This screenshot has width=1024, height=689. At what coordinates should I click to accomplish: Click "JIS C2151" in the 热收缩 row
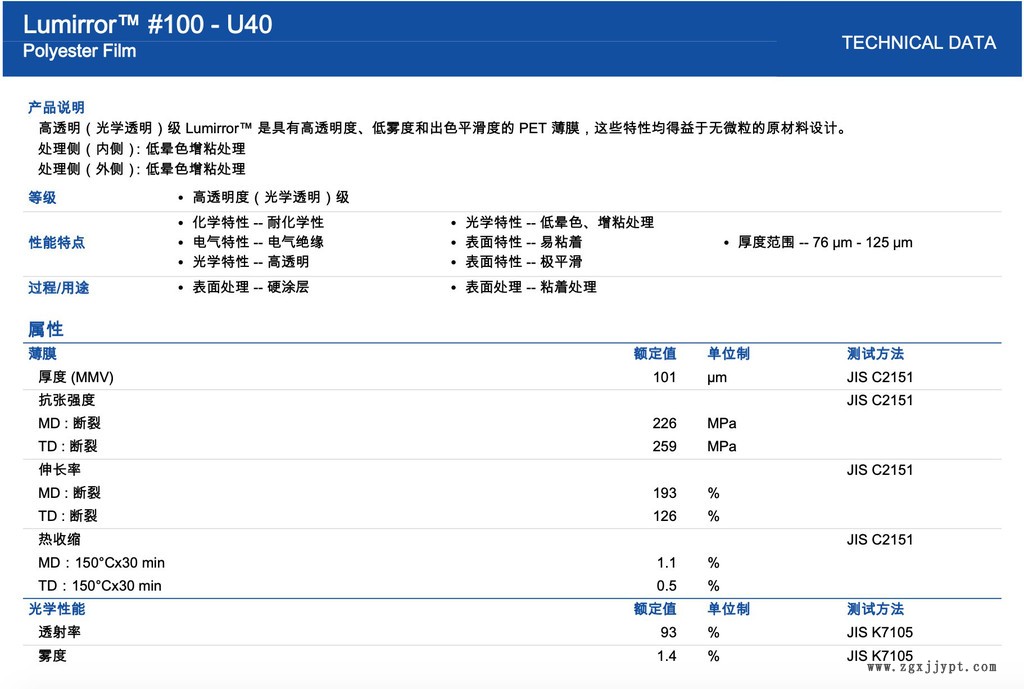pos(880,539)
